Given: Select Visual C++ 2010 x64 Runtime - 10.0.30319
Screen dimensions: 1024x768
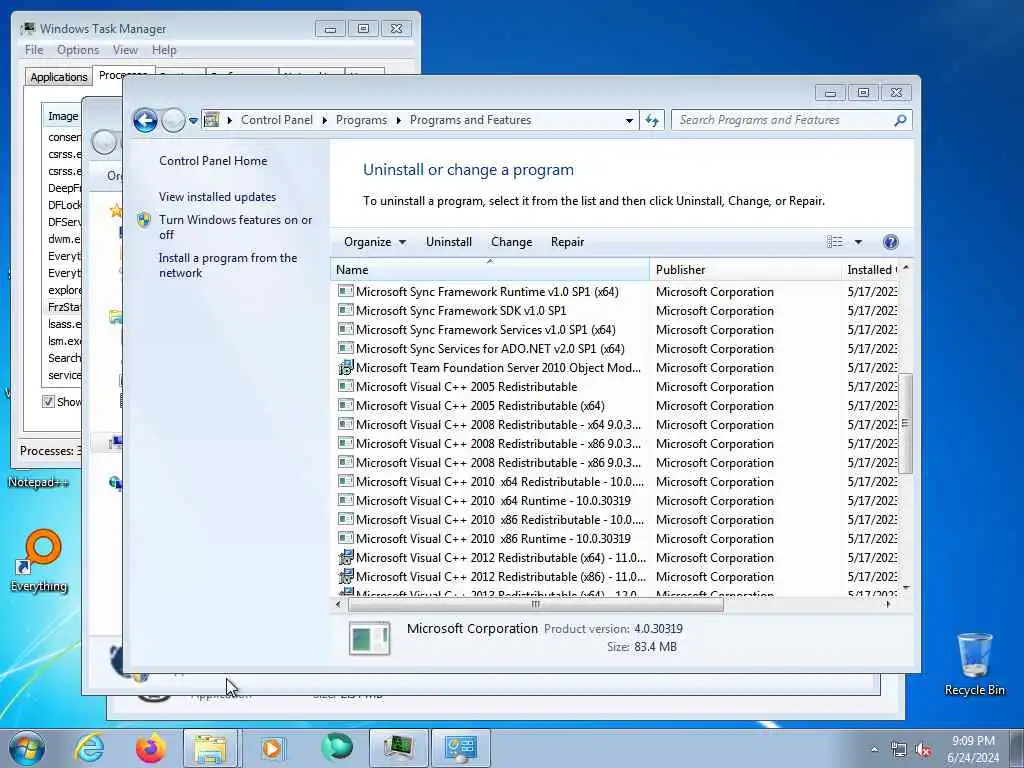Looking at the screenshot, I should point(493,501).
